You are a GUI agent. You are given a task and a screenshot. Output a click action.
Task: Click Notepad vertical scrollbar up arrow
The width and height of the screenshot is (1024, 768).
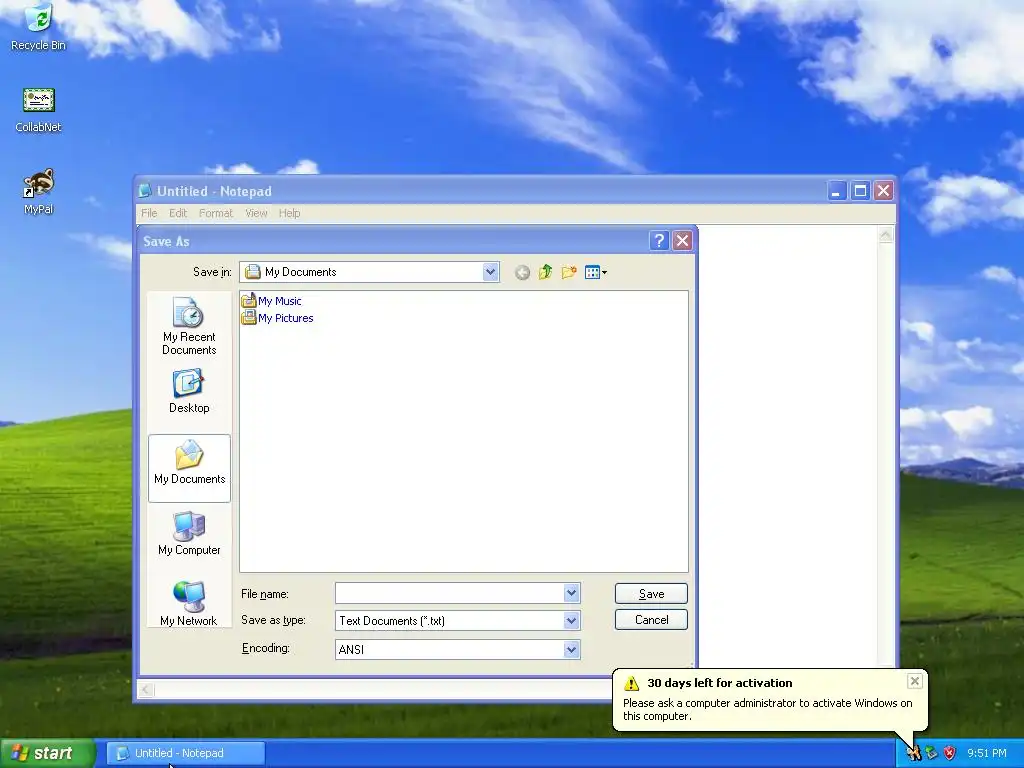pyautogui.click(x=886, y=234)
